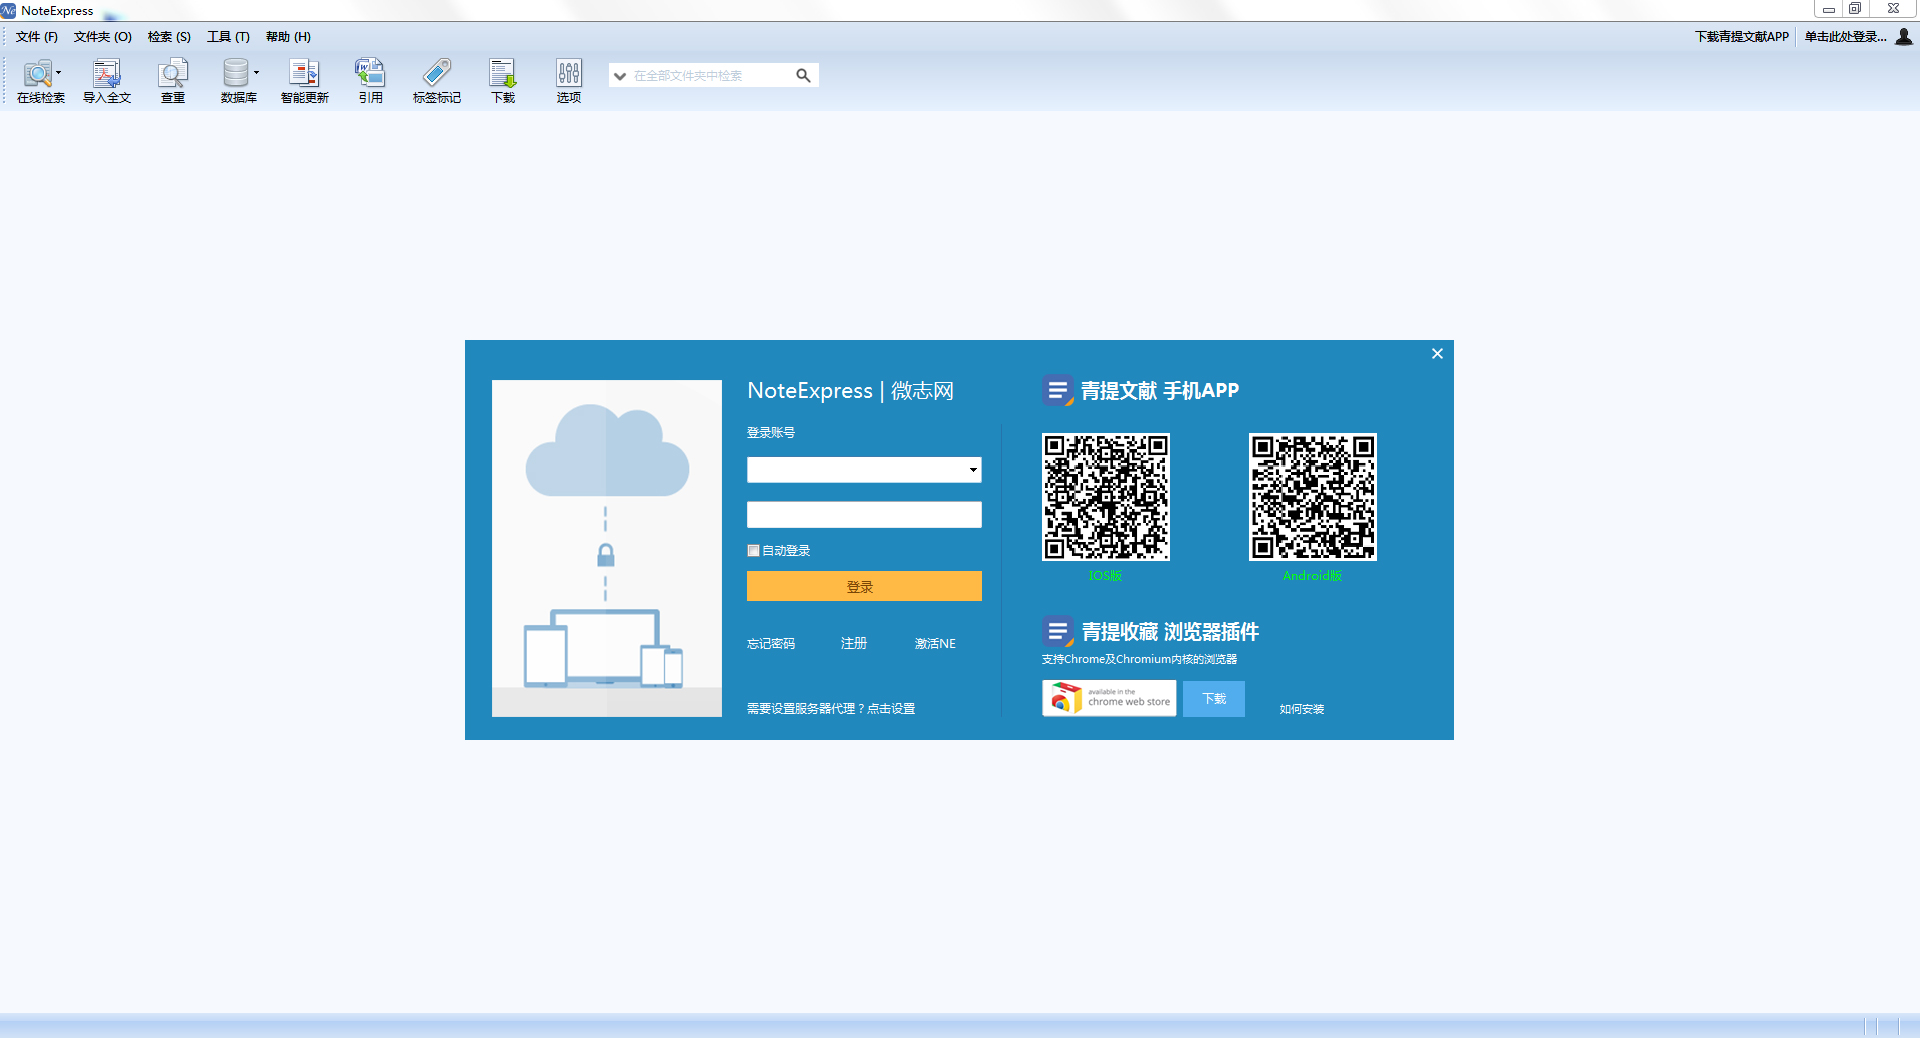Click the 导入全文 import full text icon
Viewport: 1920px width, 1038px height.
click(x=107, y=81)
